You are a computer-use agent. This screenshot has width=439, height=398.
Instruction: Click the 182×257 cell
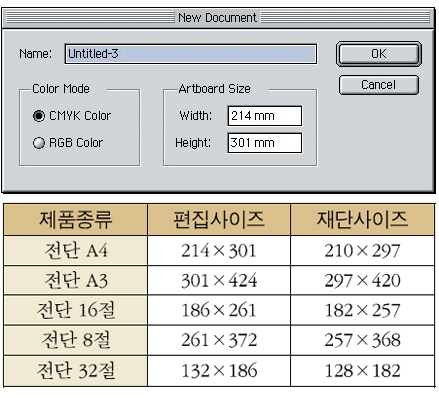point(362,310)
